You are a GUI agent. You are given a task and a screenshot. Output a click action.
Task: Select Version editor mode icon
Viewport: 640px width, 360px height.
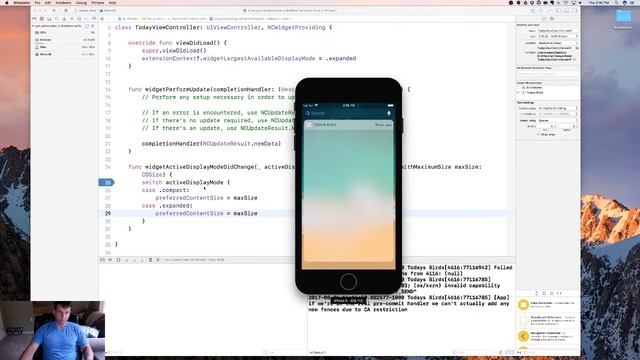click(549, 11)
